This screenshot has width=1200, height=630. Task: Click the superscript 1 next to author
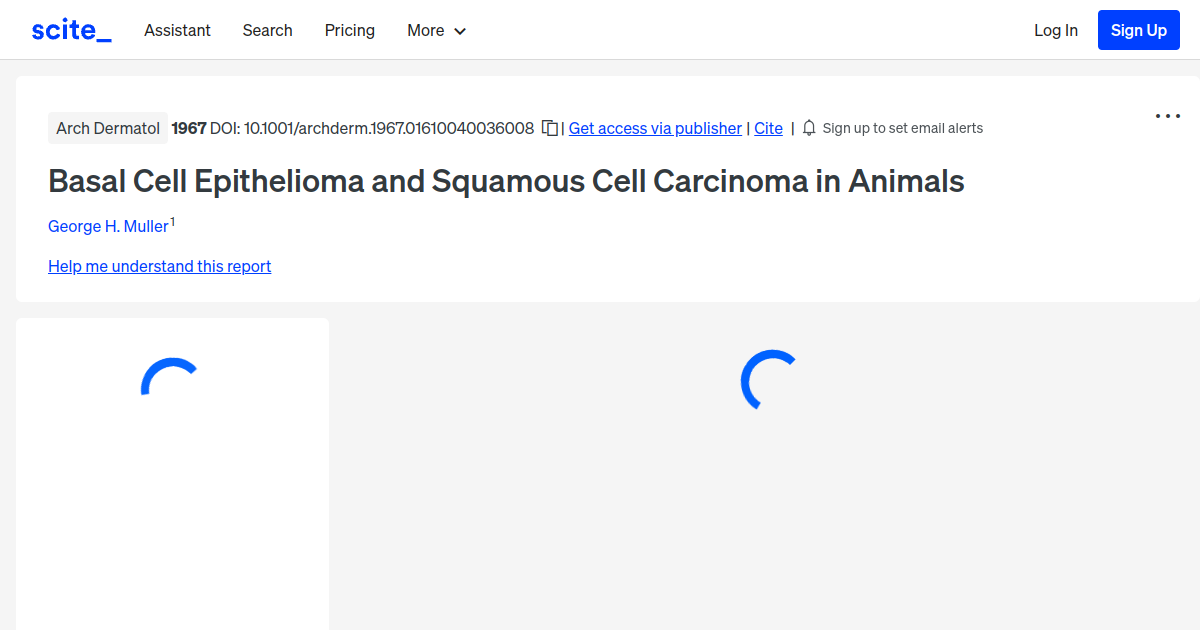pyautogui.click(x=173, y=220)
